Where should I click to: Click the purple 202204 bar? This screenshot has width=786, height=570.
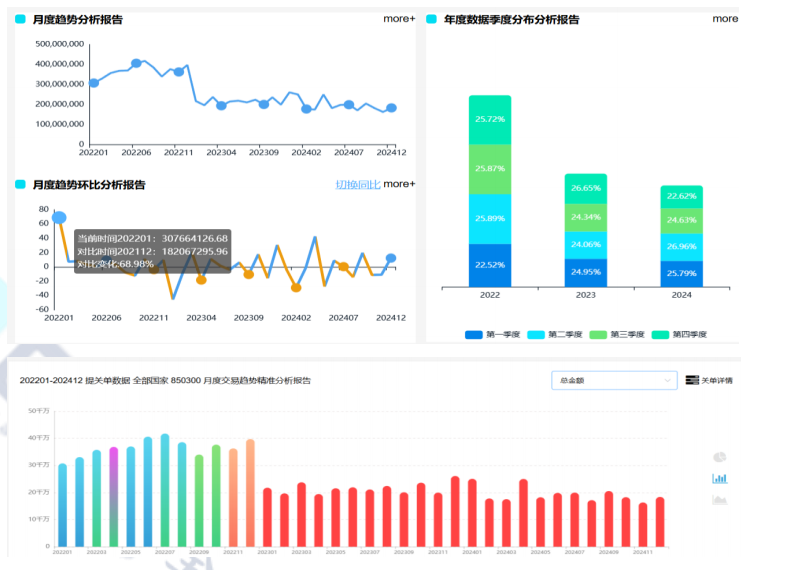113,495
